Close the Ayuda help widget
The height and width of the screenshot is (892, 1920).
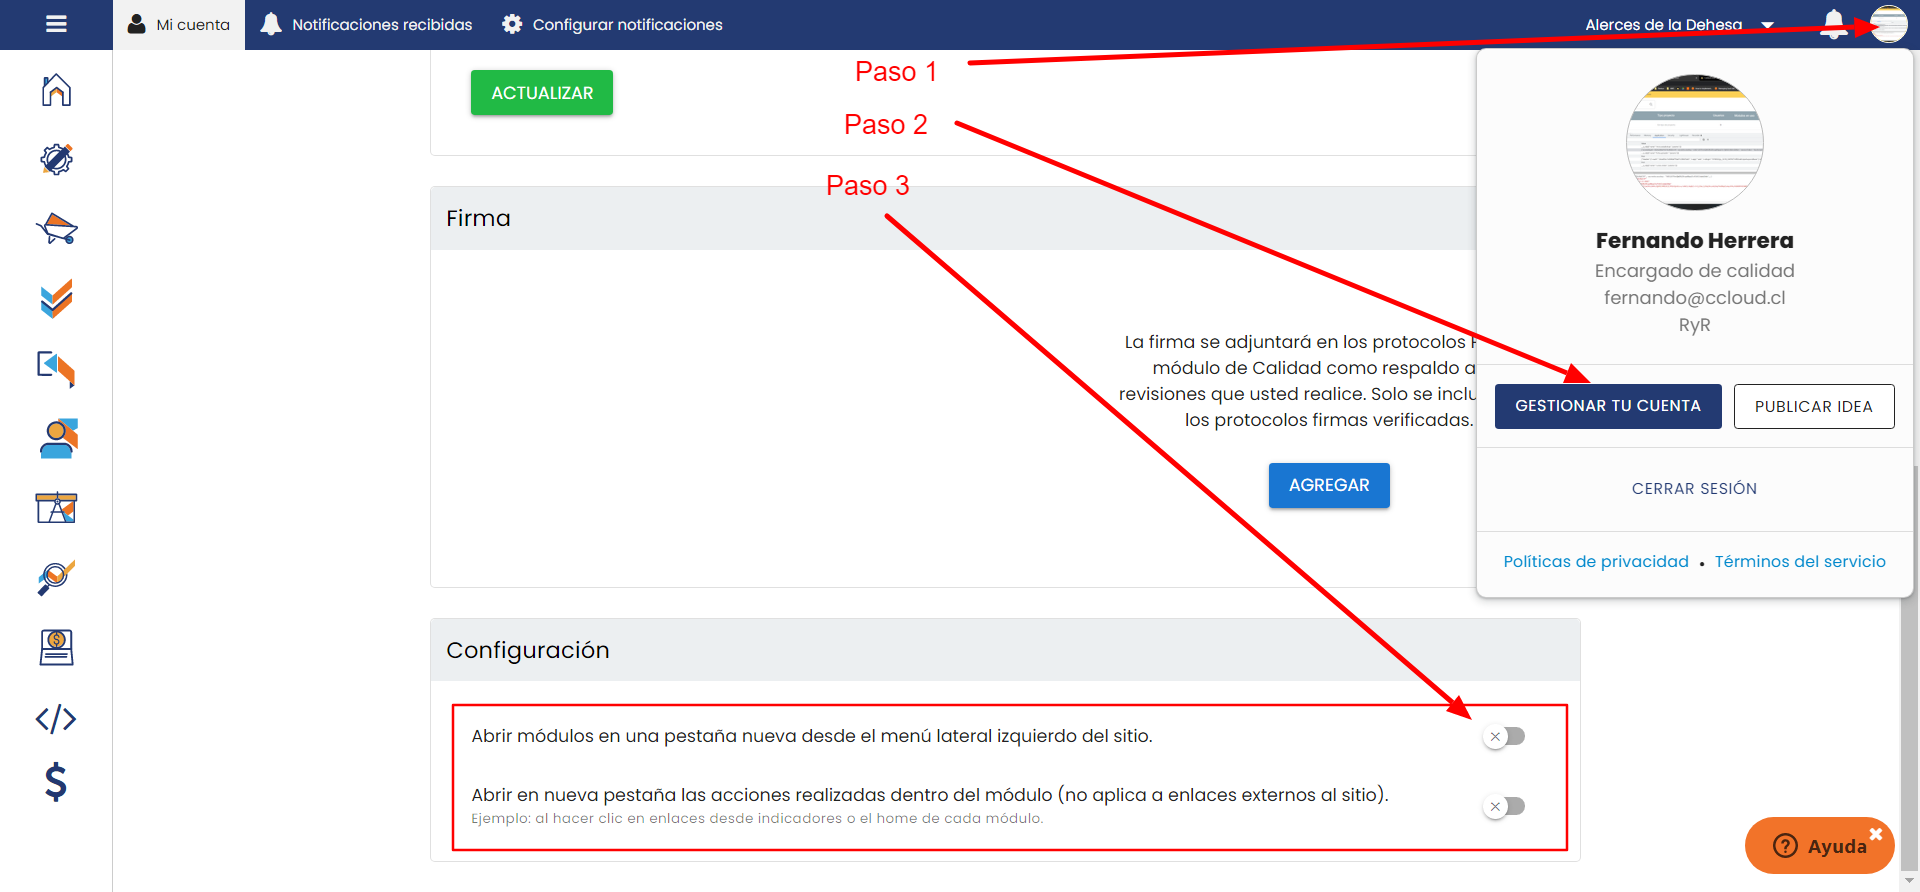coord(1876,834)
